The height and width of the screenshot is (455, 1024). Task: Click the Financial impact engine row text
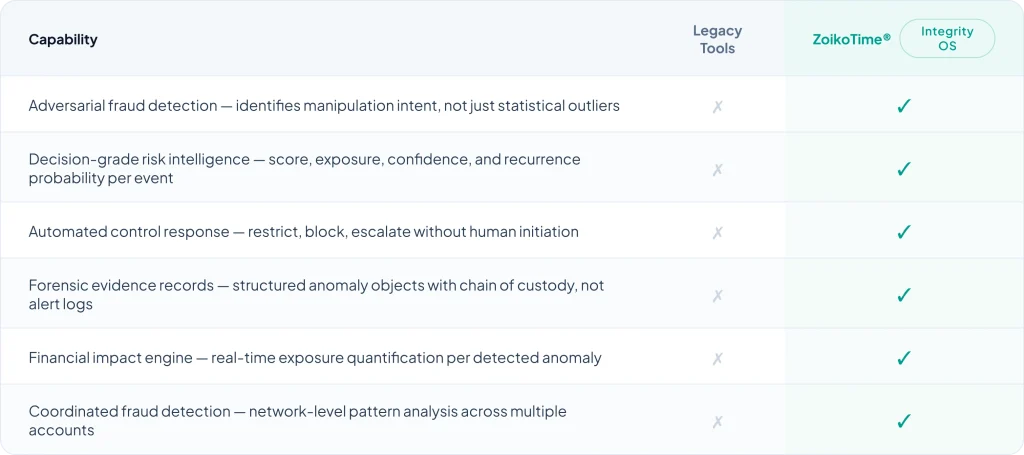click(314, 358)
